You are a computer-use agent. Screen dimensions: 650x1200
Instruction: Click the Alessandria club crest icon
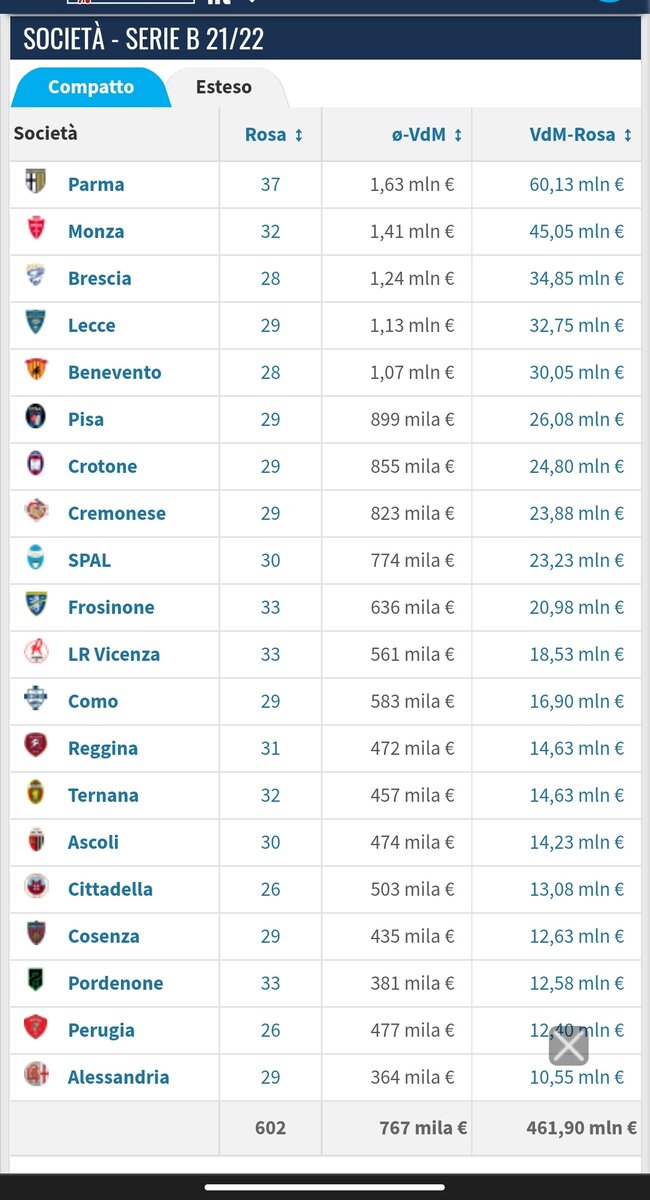click(x=36, y=1076)
